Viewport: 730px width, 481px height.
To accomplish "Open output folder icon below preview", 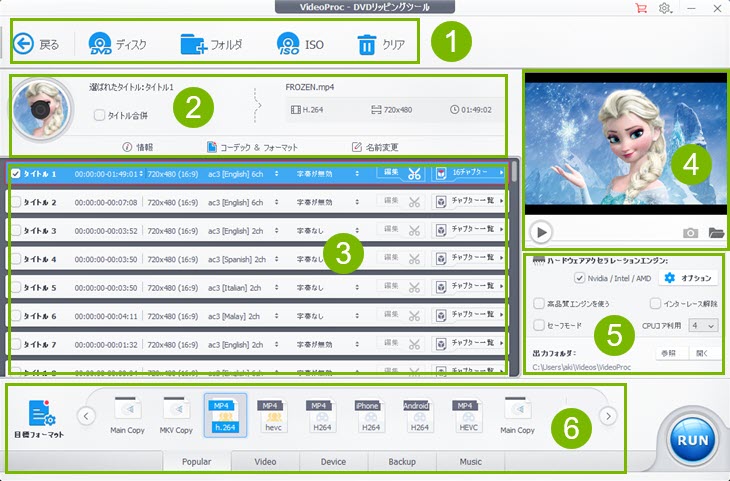I will click(716, 233).
